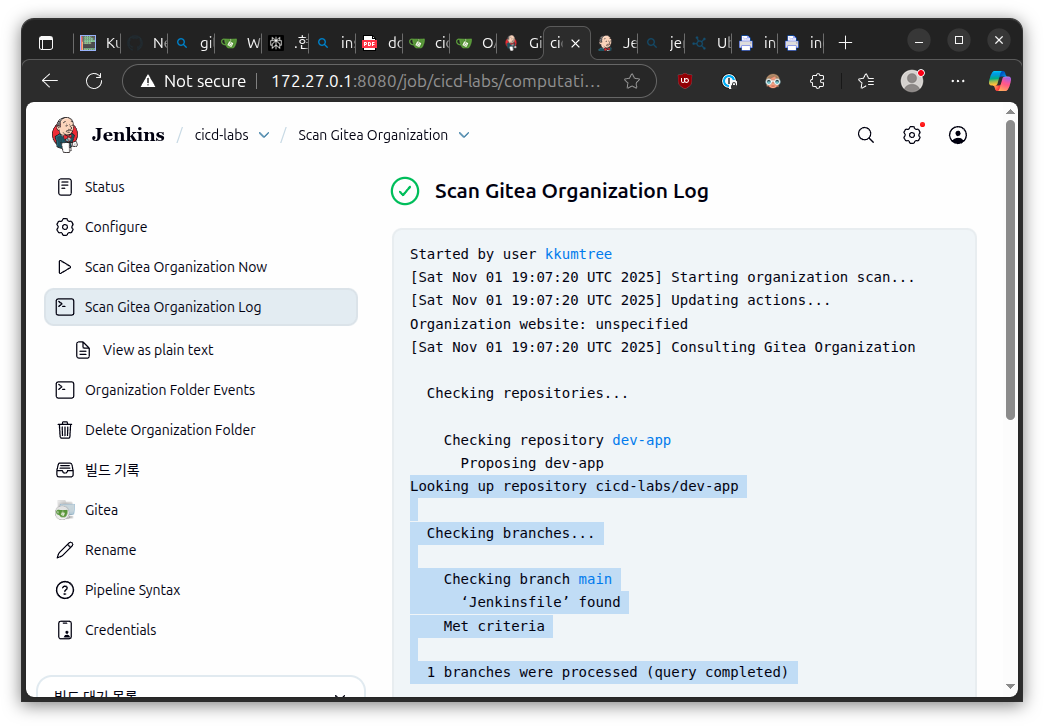Open Organization Folder Events terminal icon
This screenshot has width=1044, height=726.
(x=65, y=390)
